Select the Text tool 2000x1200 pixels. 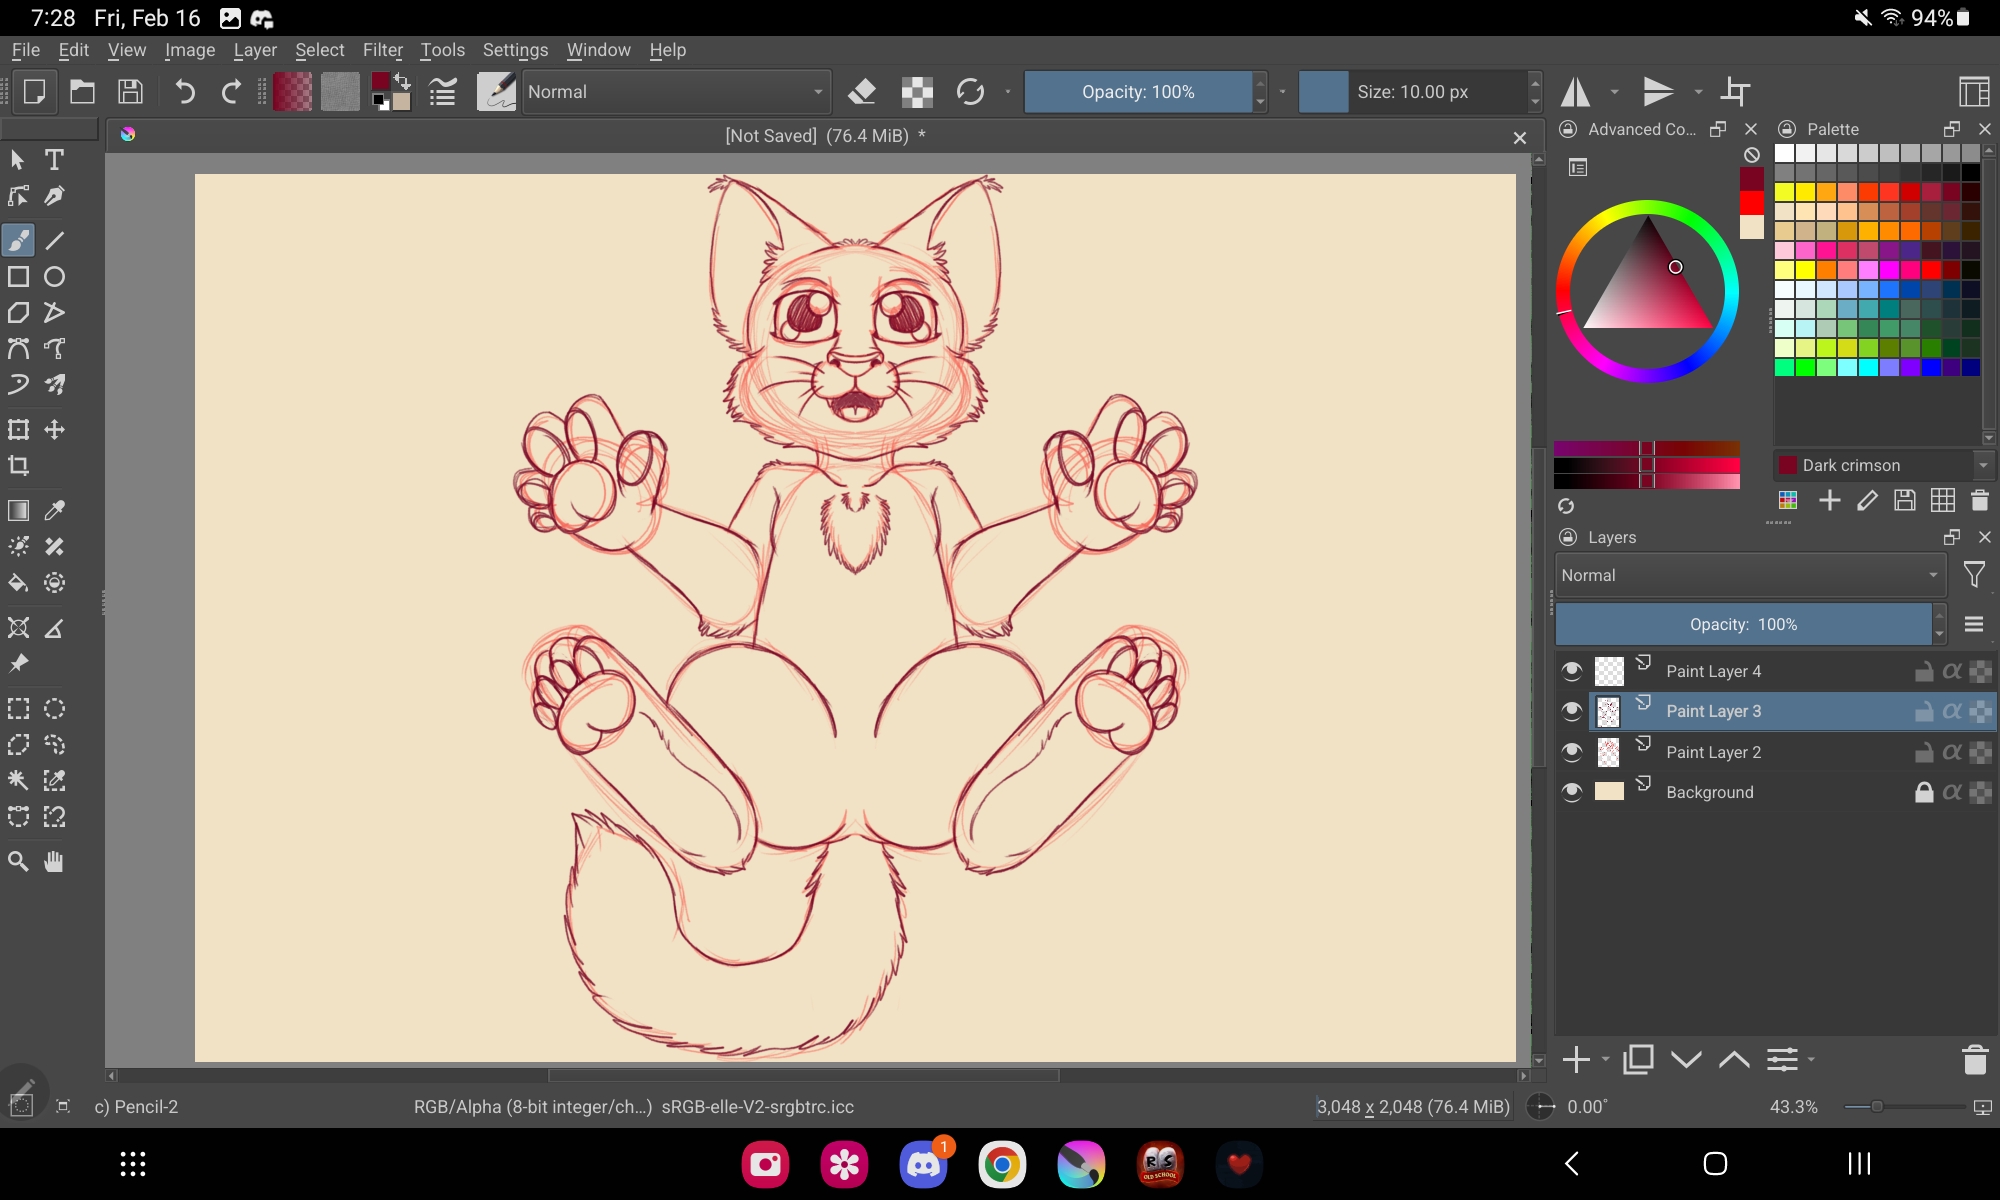pos(54,160)
